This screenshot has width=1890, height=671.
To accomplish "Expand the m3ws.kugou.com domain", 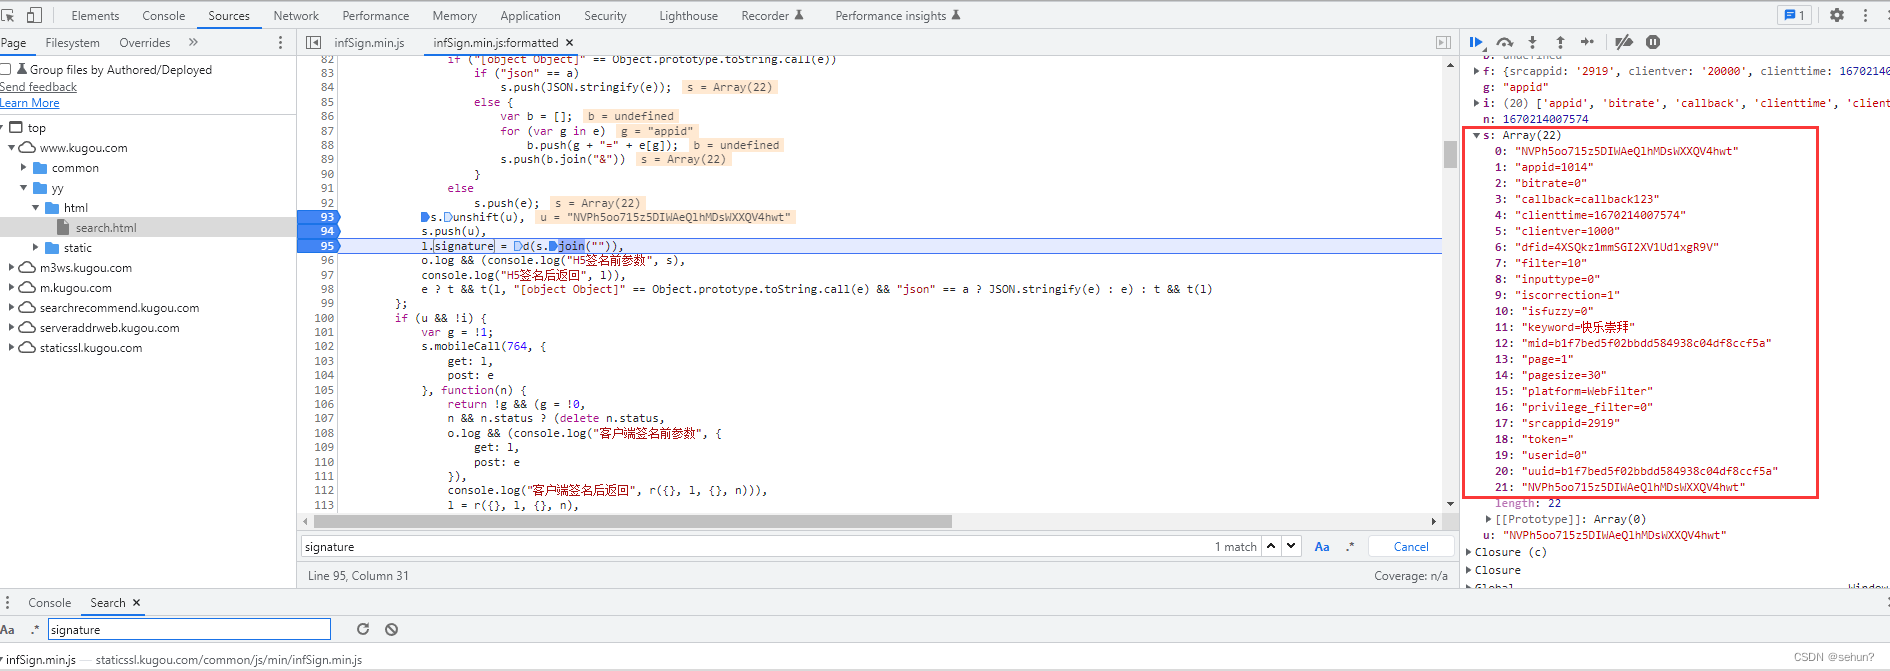I will coord(12,268).
